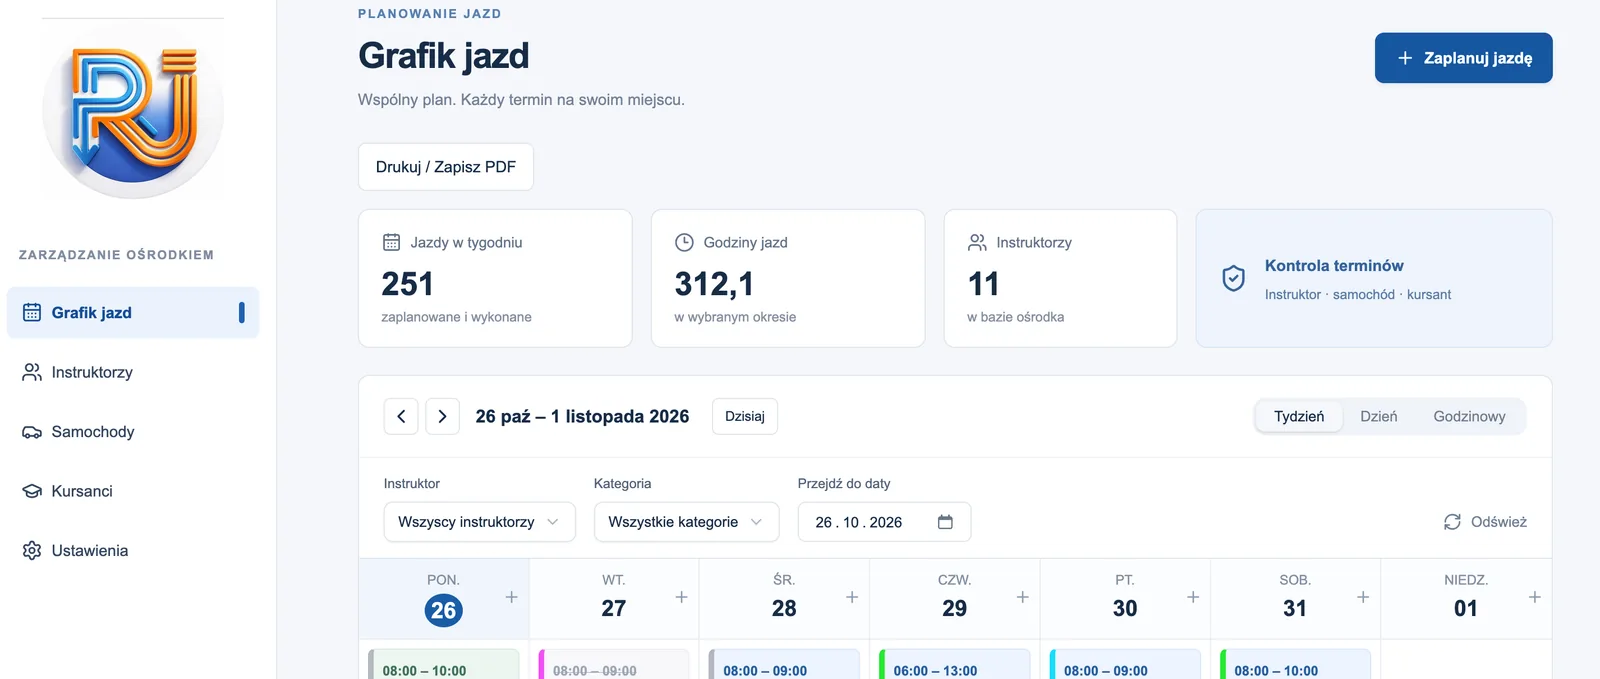
Task: Click the Ustawienia gear icon
Action: tap(32, 551)
